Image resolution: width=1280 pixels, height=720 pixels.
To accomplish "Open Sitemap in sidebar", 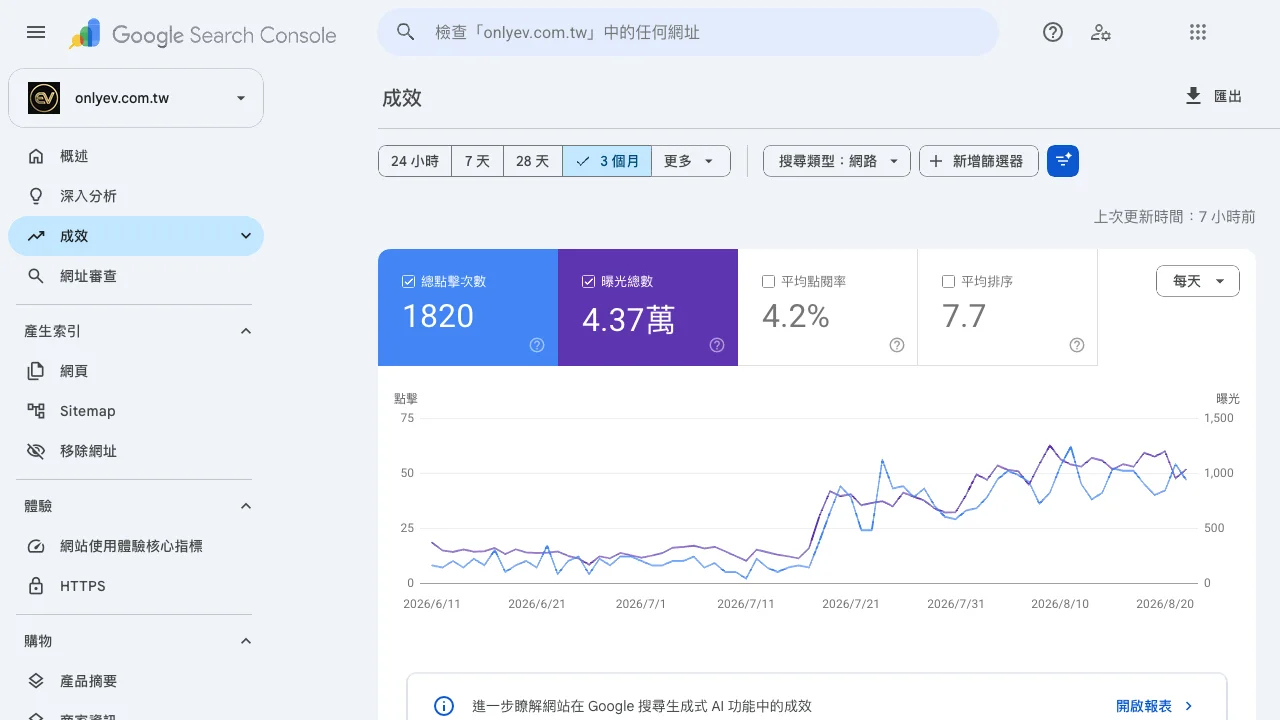I will pos(136,411).
